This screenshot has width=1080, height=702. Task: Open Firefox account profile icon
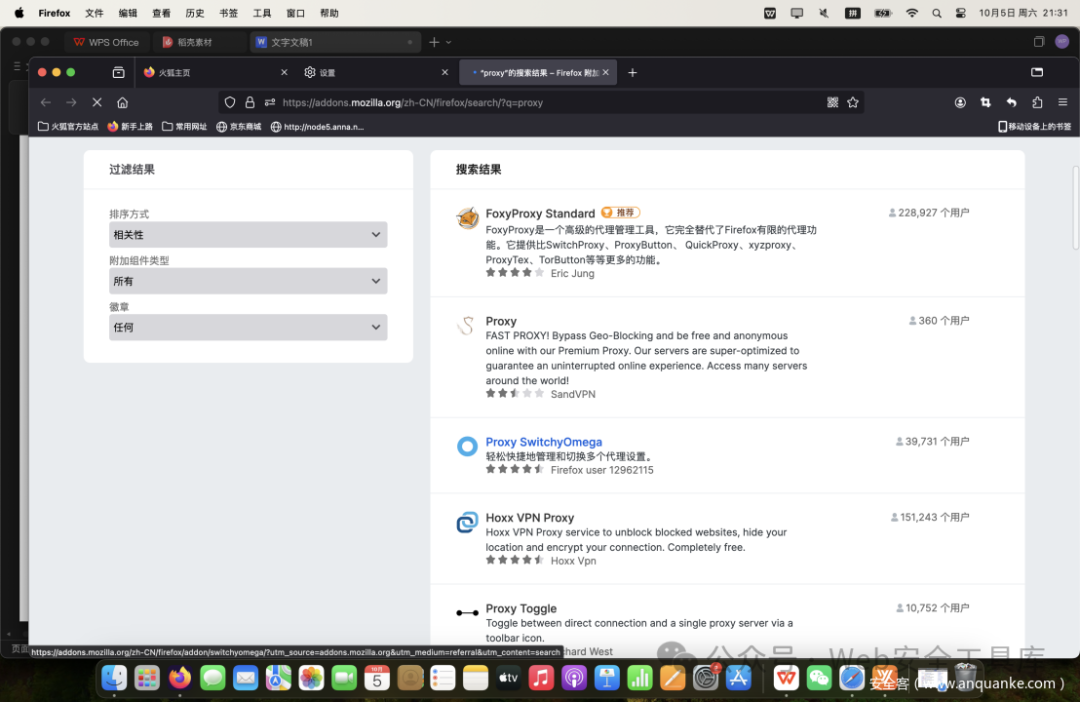[x=960, y=103]
